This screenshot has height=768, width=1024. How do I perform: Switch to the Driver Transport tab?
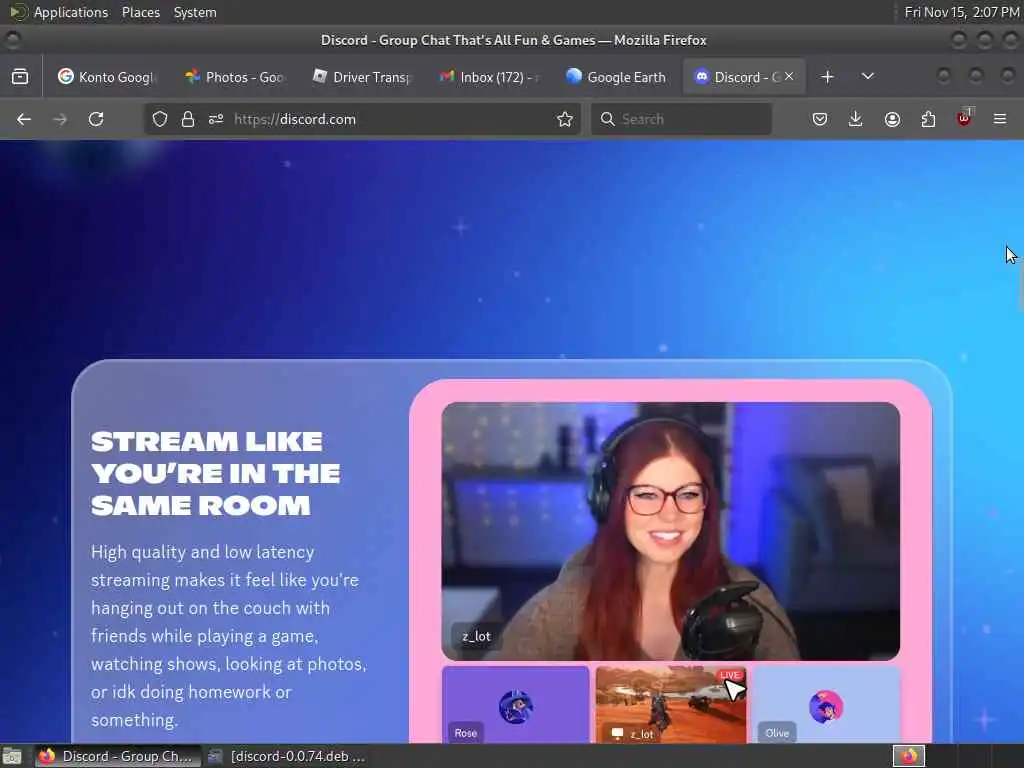[x=362, y=76]
